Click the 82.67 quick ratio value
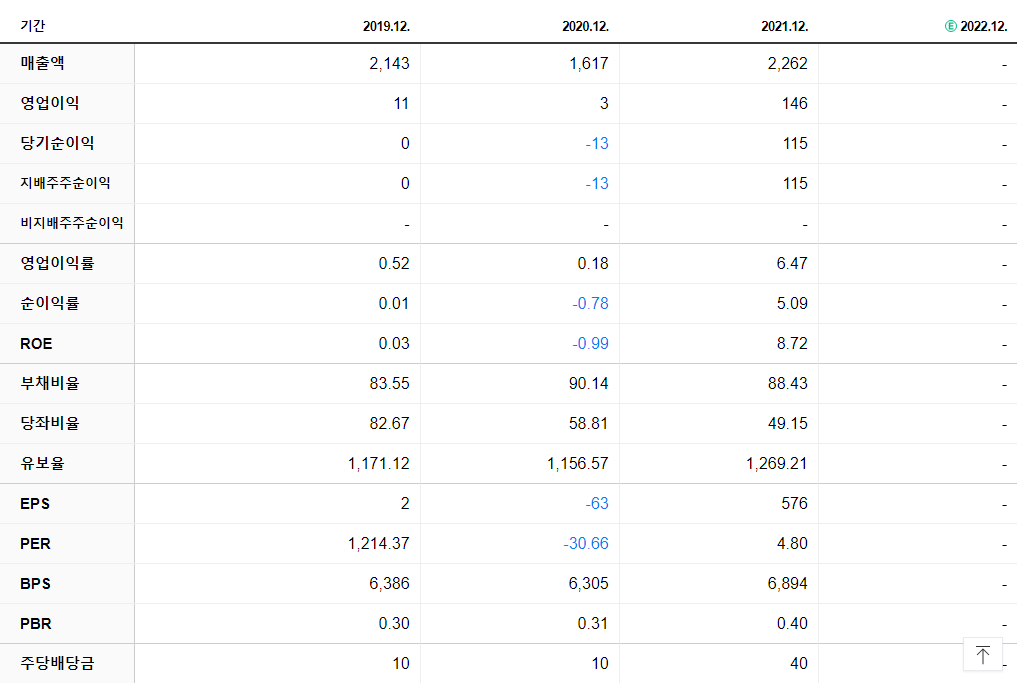The width and height of the screenshot is (1017, 683). click(389, 424)
